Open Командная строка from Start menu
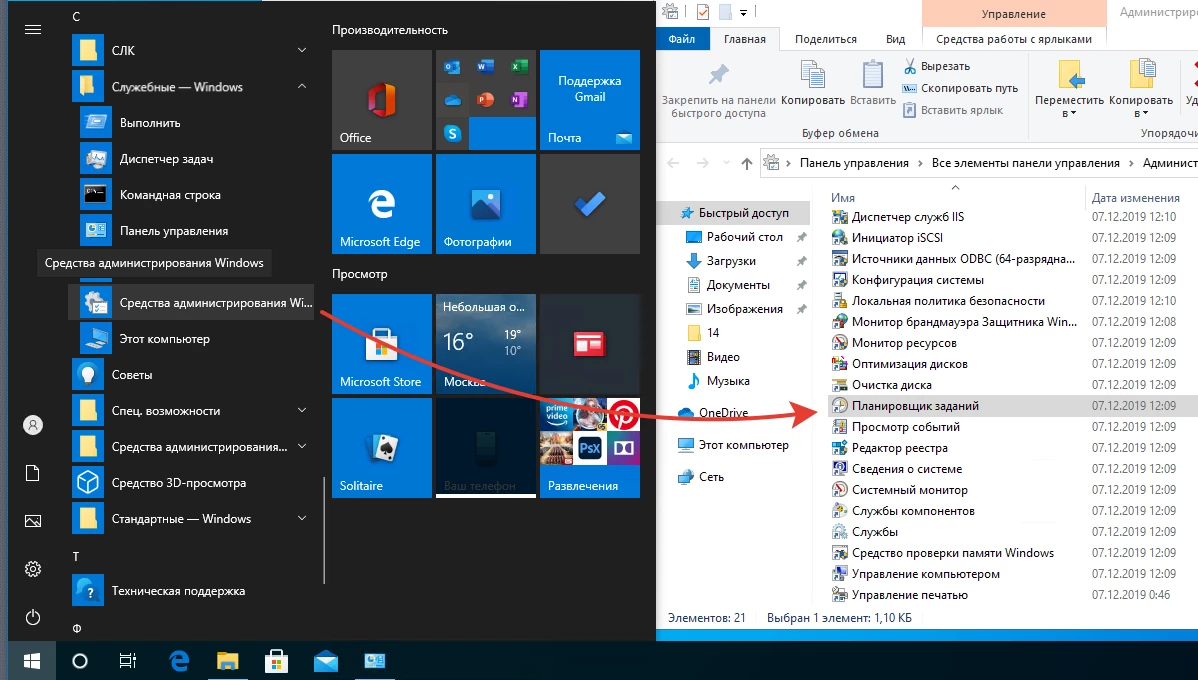The height and width of the screenshot is (680, 1198). click(170, 195)
